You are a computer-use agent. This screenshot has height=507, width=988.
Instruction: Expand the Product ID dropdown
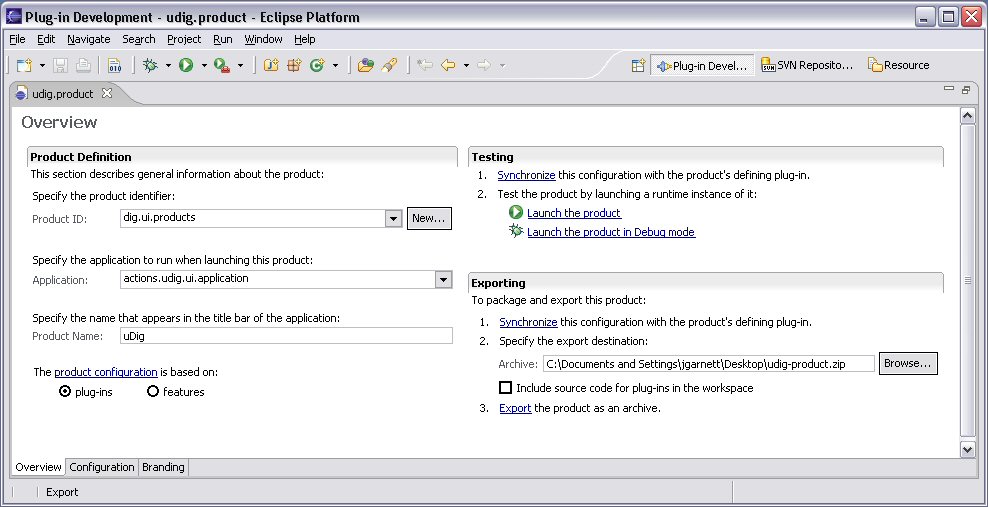tap(393, 218)
